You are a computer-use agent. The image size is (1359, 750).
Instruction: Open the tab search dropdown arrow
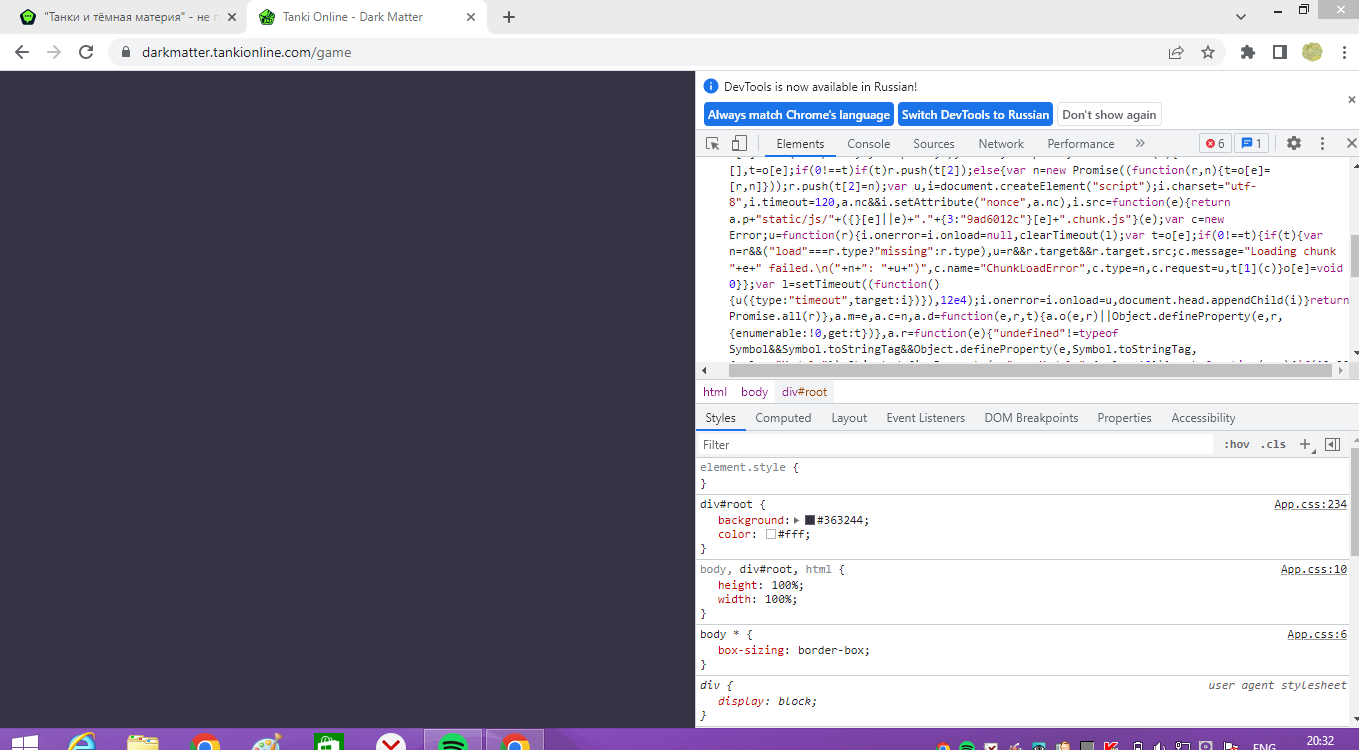tap(1241, 17)
